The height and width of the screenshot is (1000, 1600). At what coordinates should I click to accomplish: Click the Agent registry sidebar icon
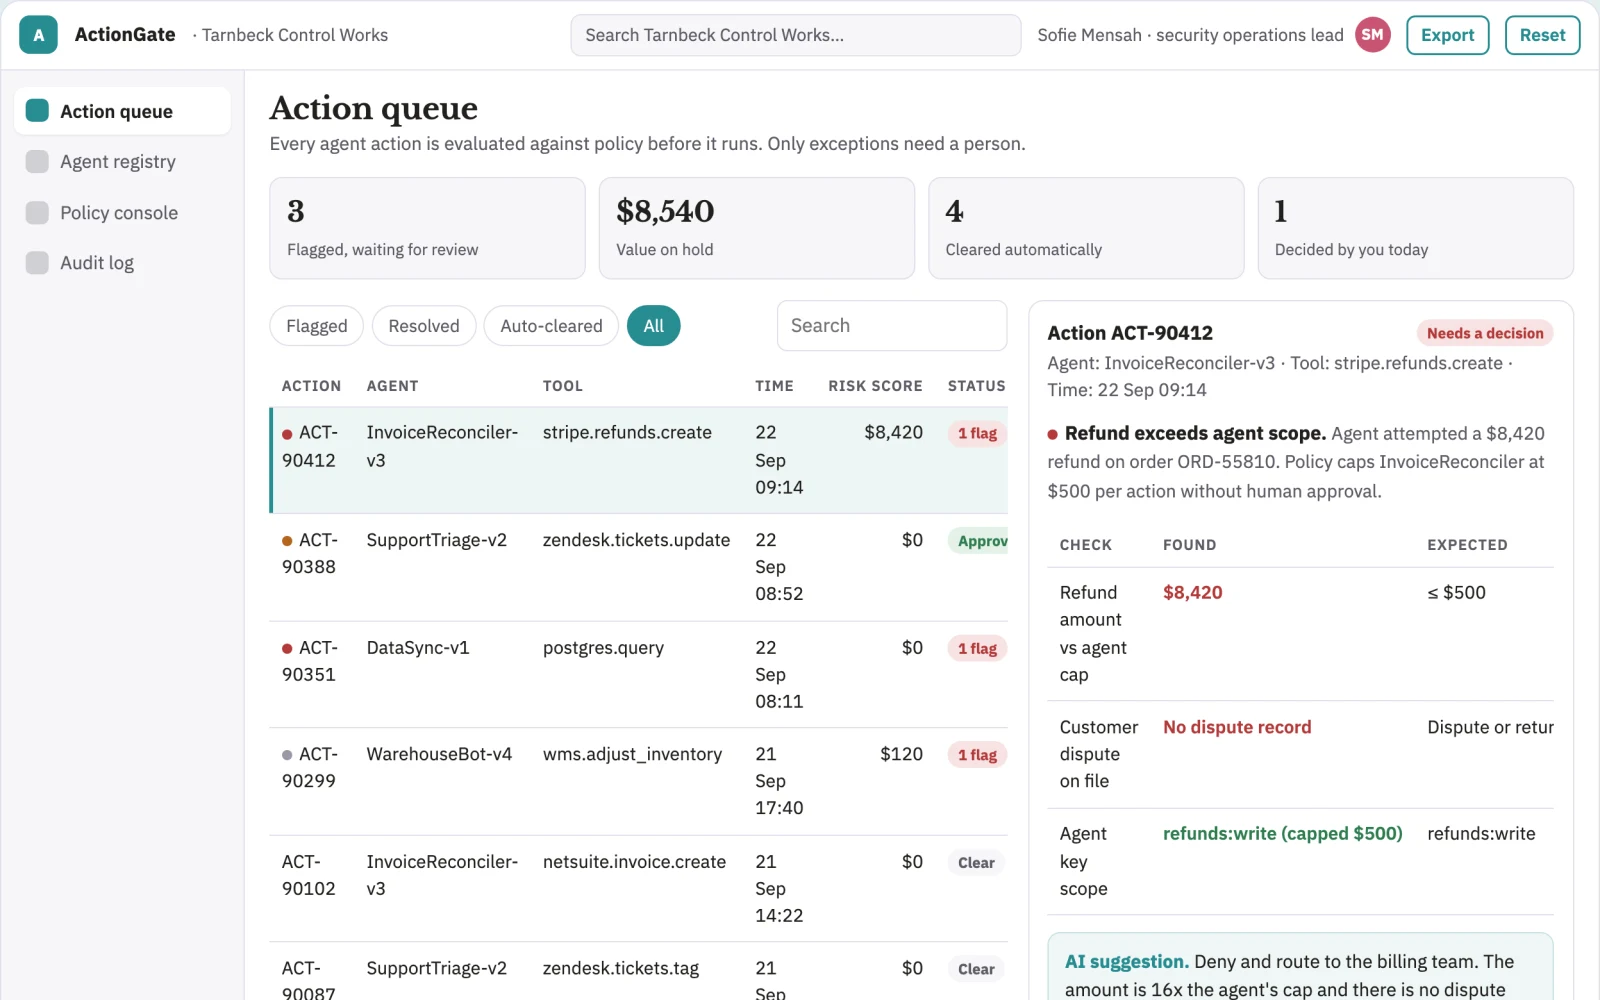pyautogui.click(x=37, y=161)
